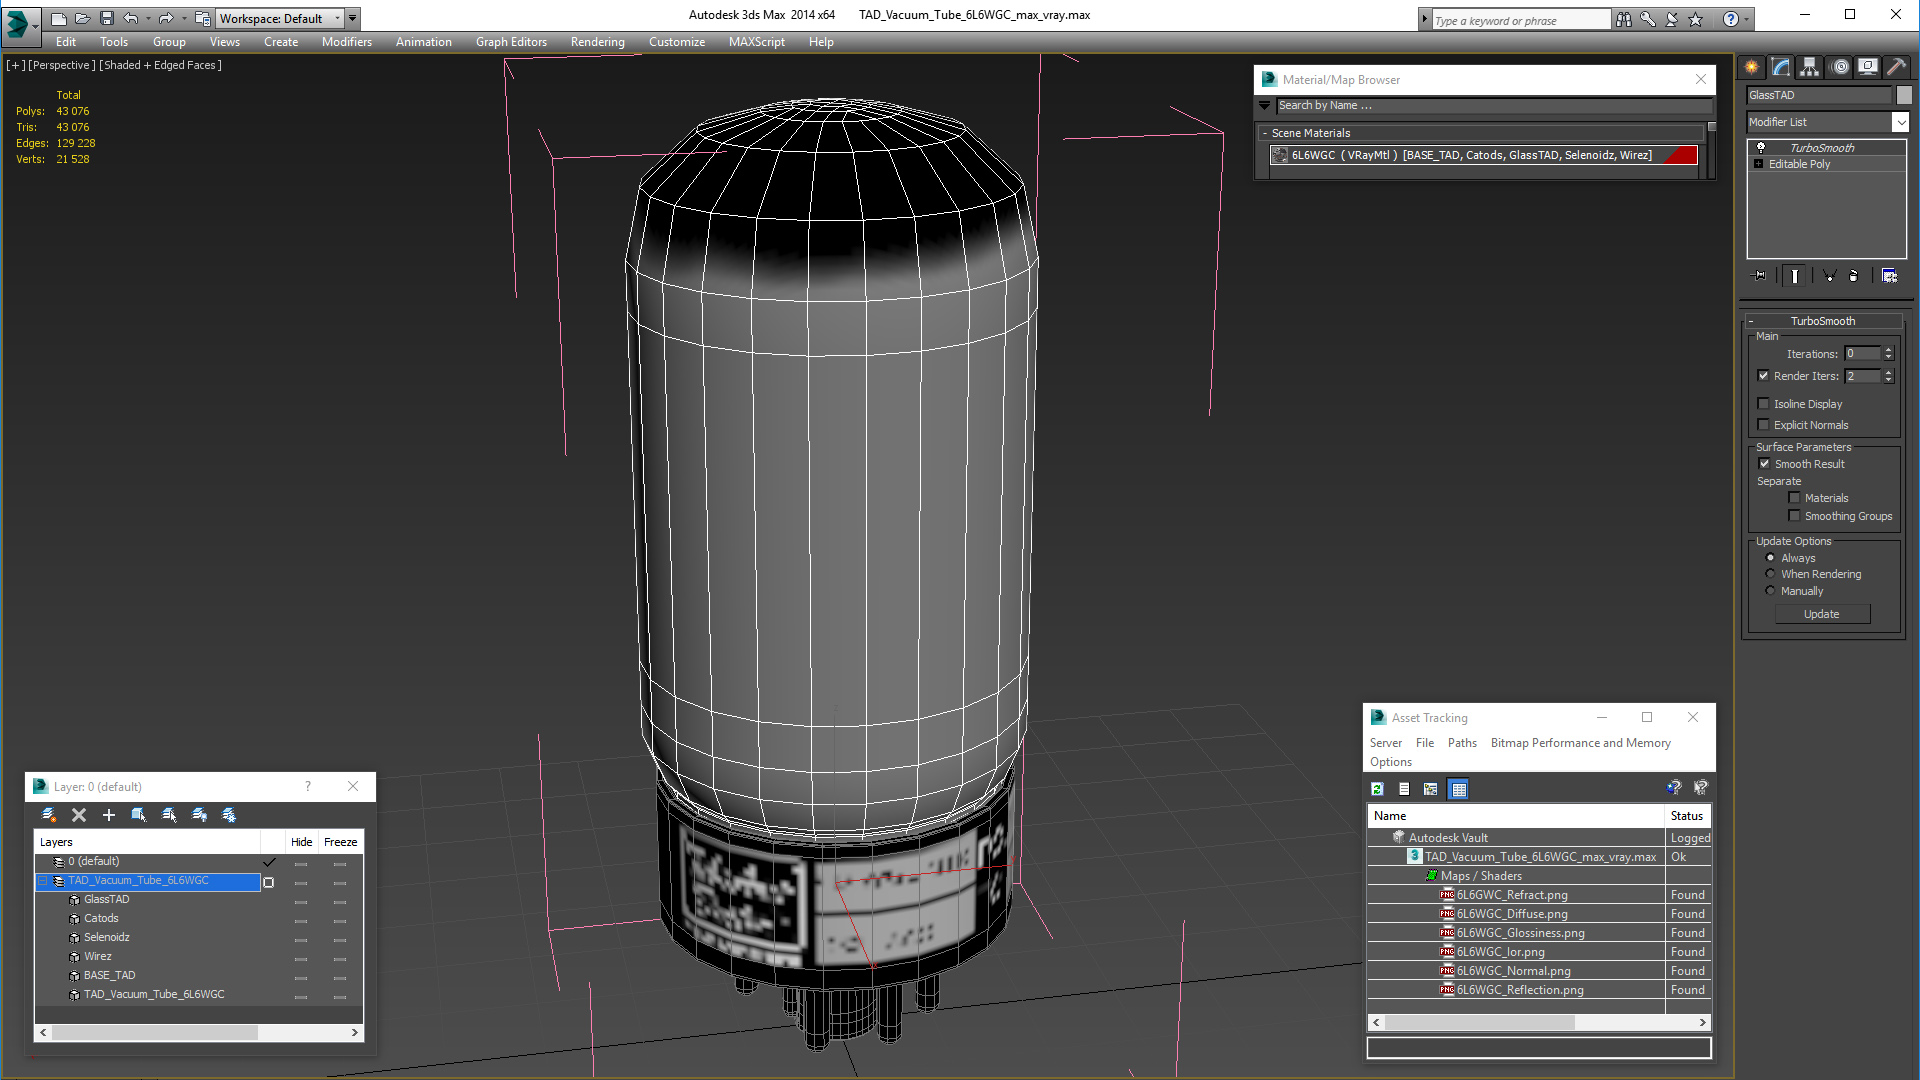The image size is (1920, 1080).
Task: Switch to the Utilities hammer panel
Action: click(x=1897, y=67)
